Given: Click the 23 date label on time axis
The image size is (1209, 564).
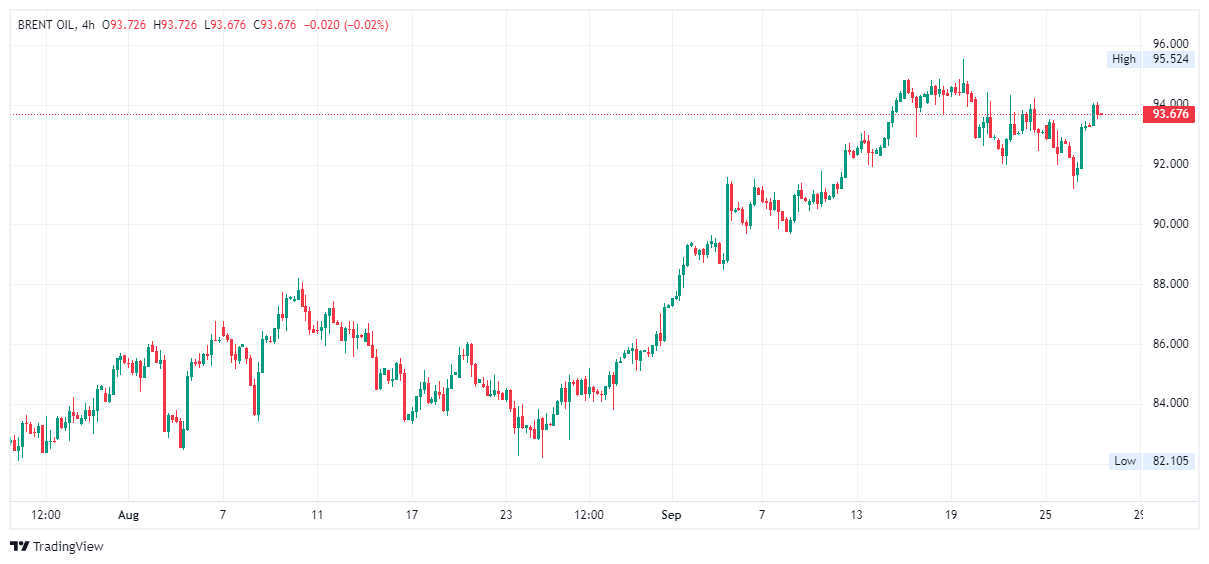Looking at the screenshot, I should point(506,515).
